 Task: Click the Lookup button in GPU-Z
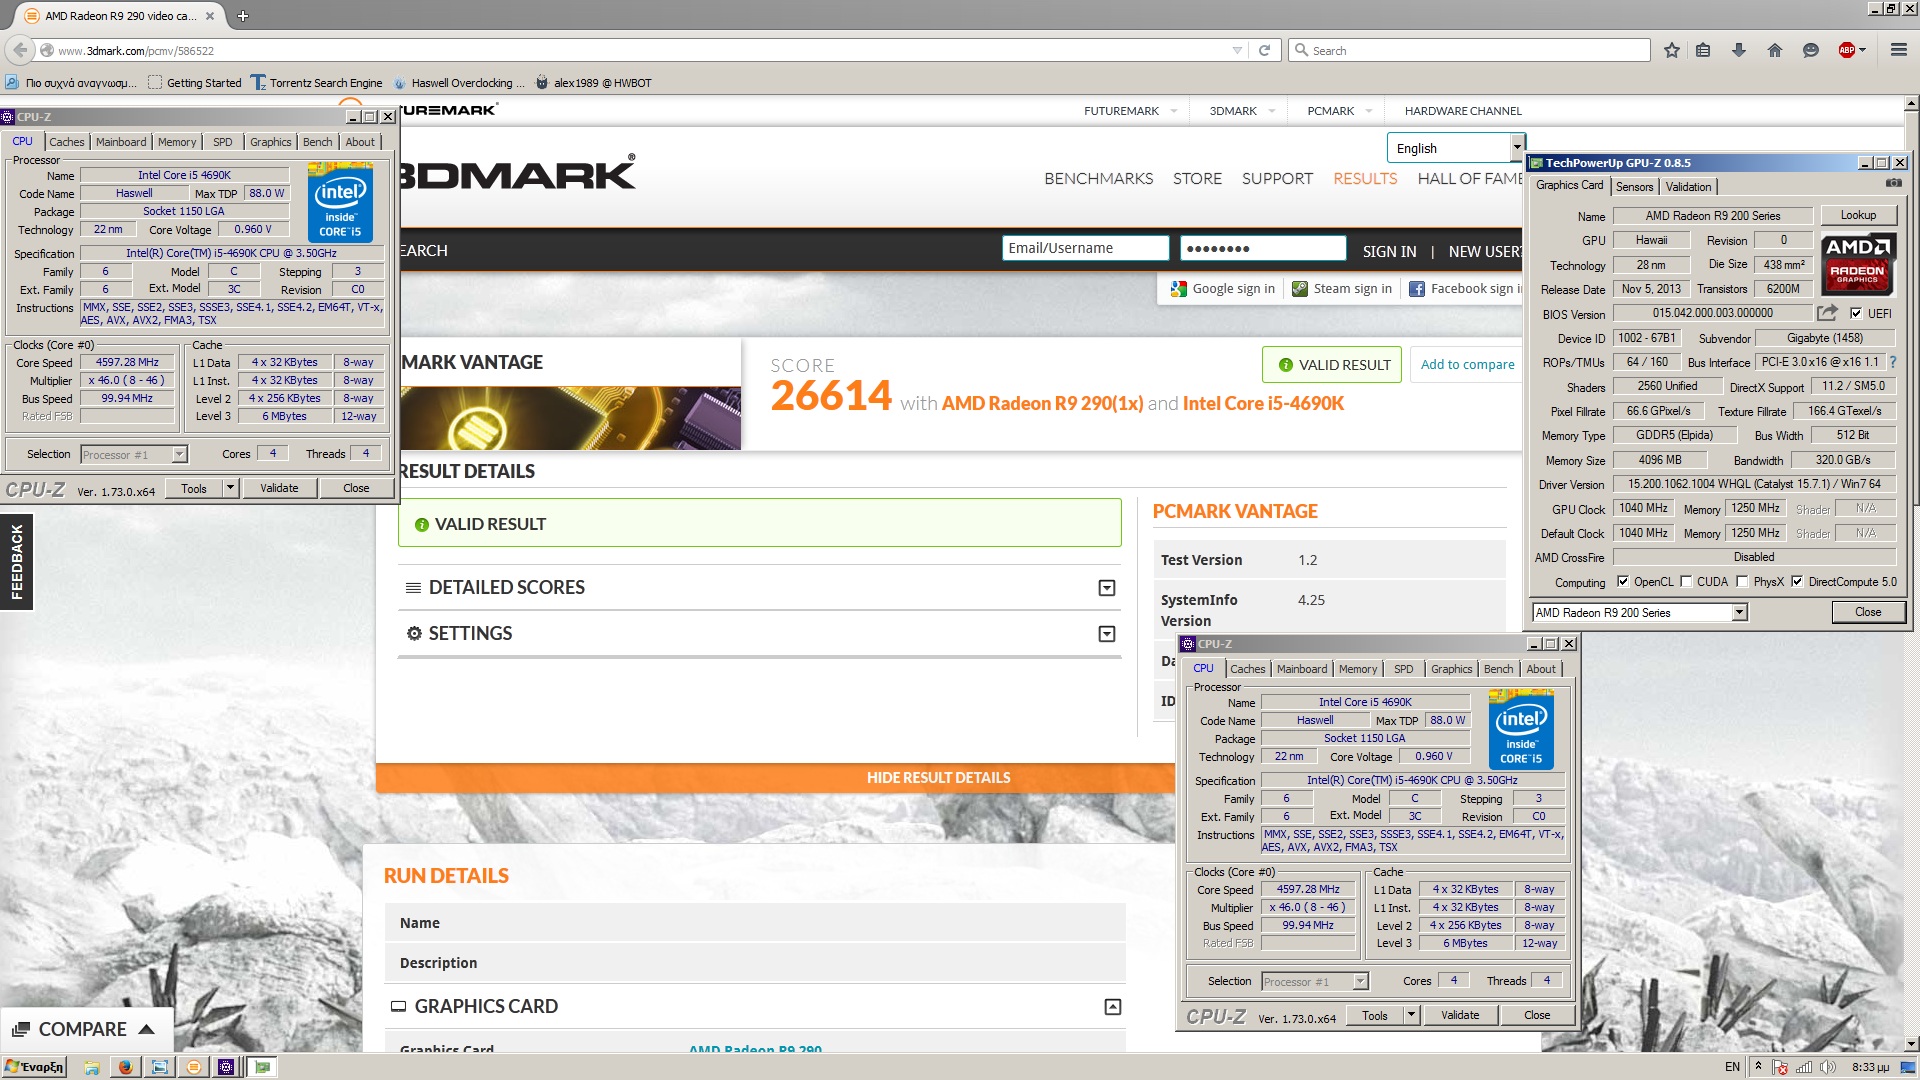point(1858,215)
